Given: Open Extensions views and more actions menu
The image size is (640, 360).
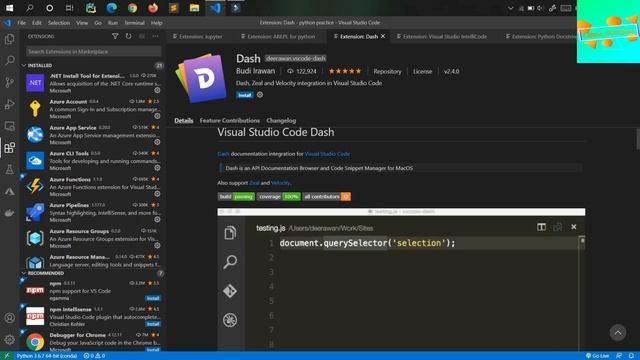Looking at the screenshot, I should click(x=155, y=36).
